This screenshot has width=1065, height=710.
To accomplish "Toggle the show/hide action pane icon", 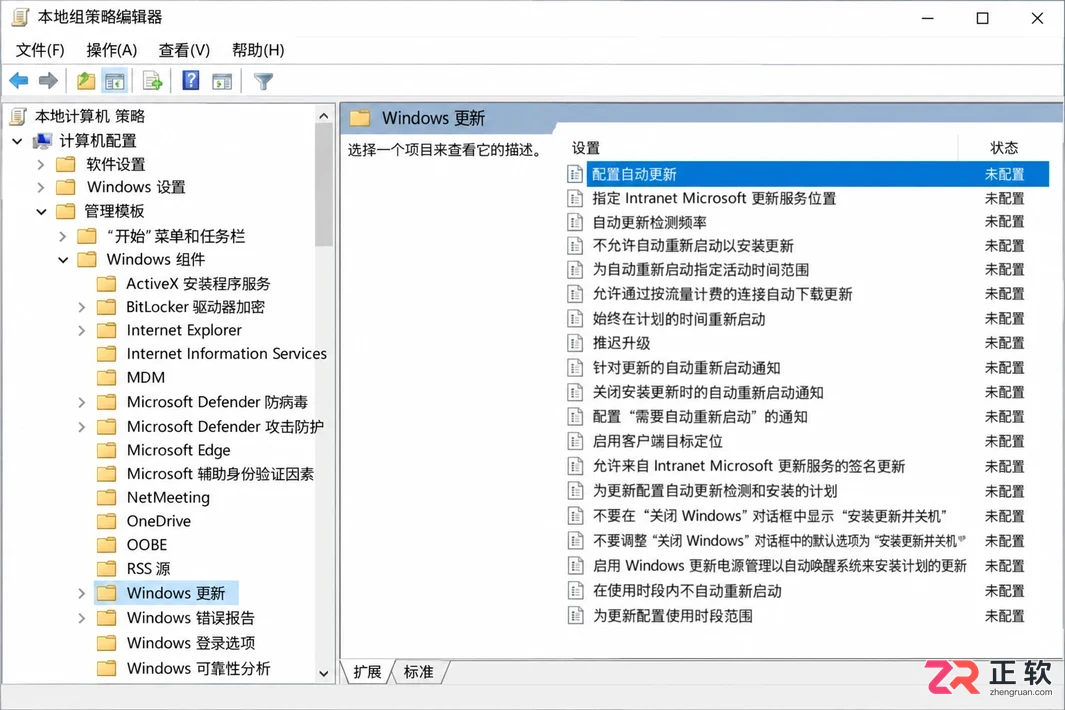I will click(222, 82).
